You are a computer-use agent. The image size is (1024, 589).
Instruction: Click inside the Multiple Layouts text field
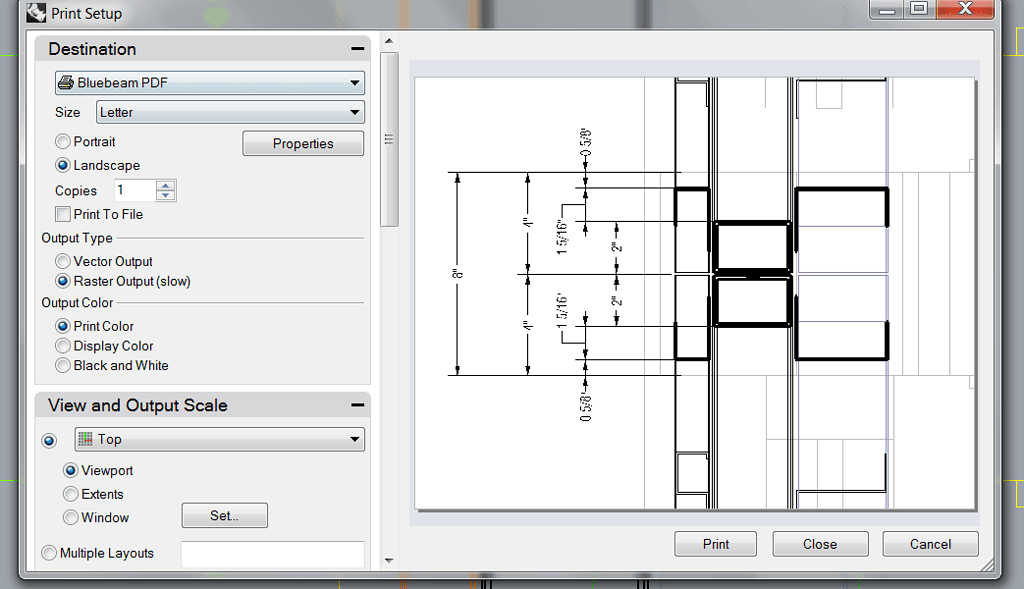pyautogui.click(x=272, y=553)
